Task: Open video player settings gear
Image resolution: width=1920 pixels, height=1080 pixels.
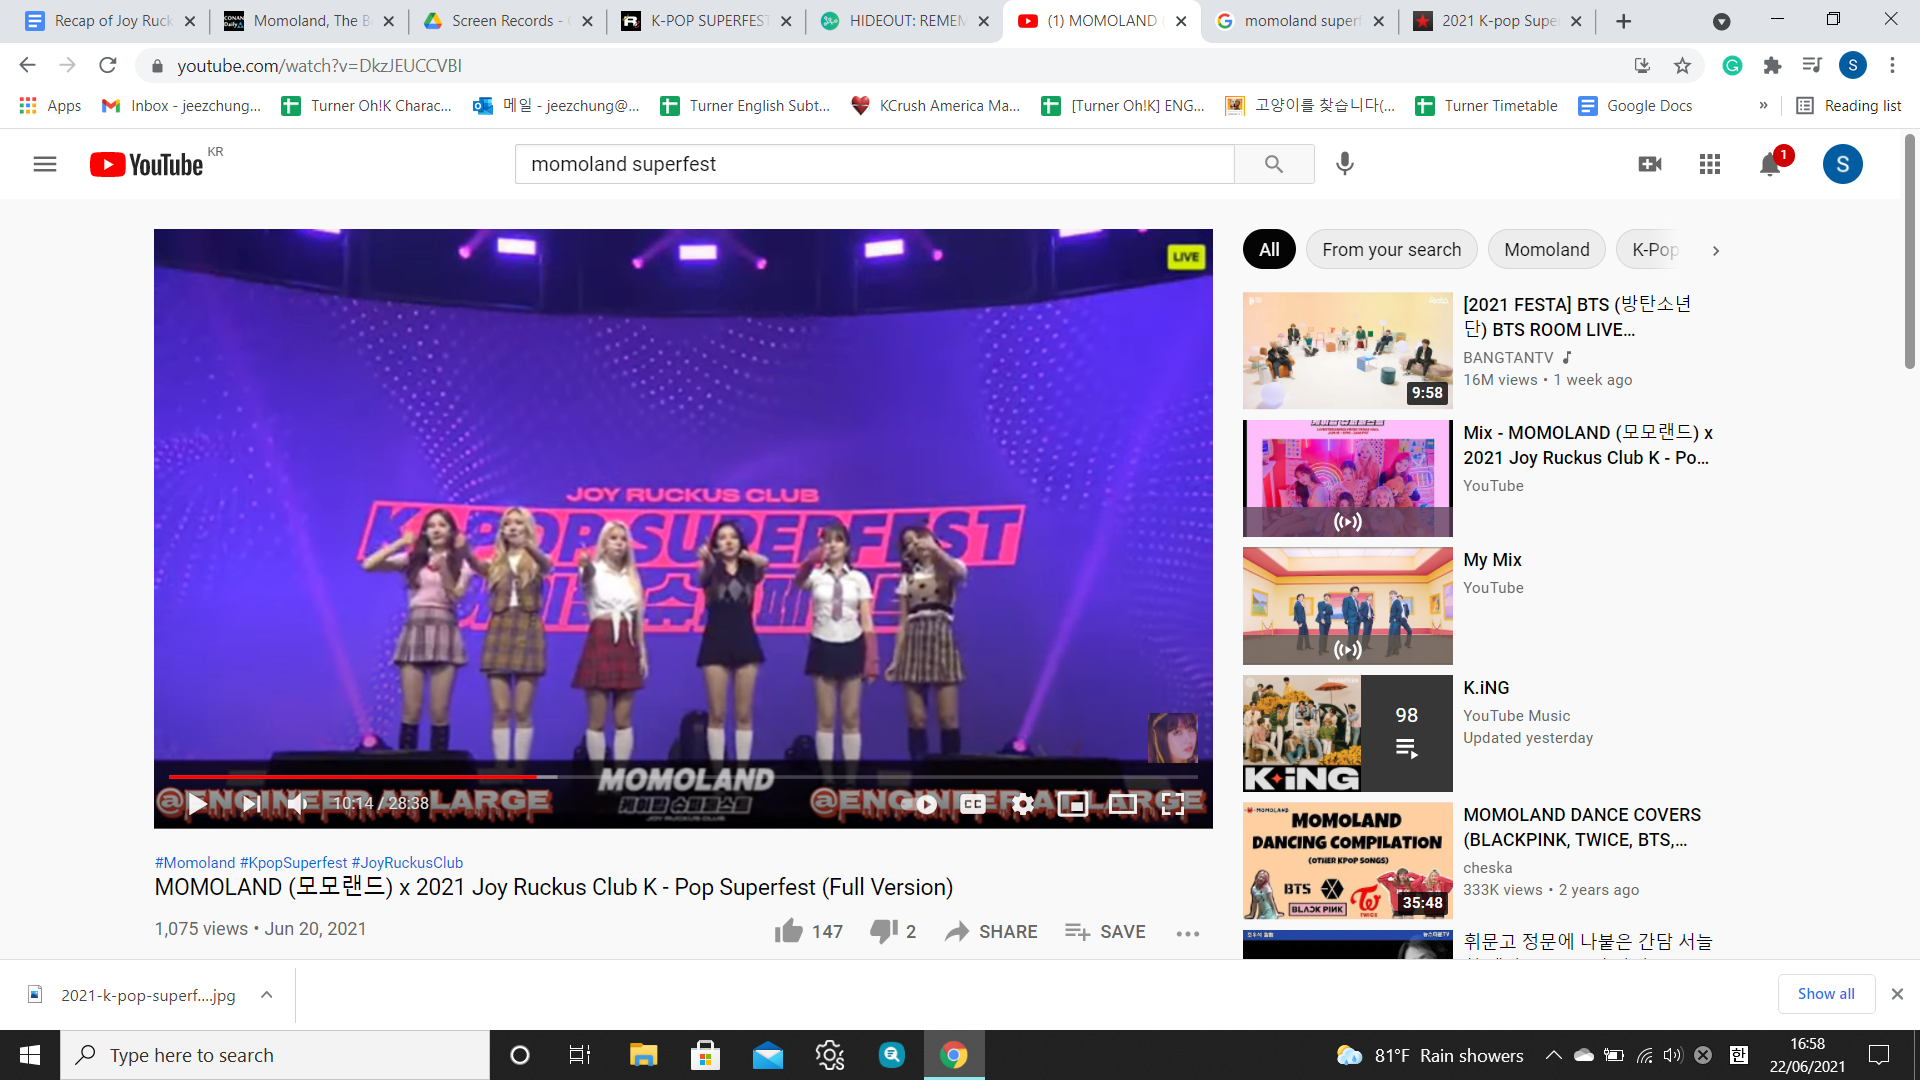Action: (x=1022, y=803)
